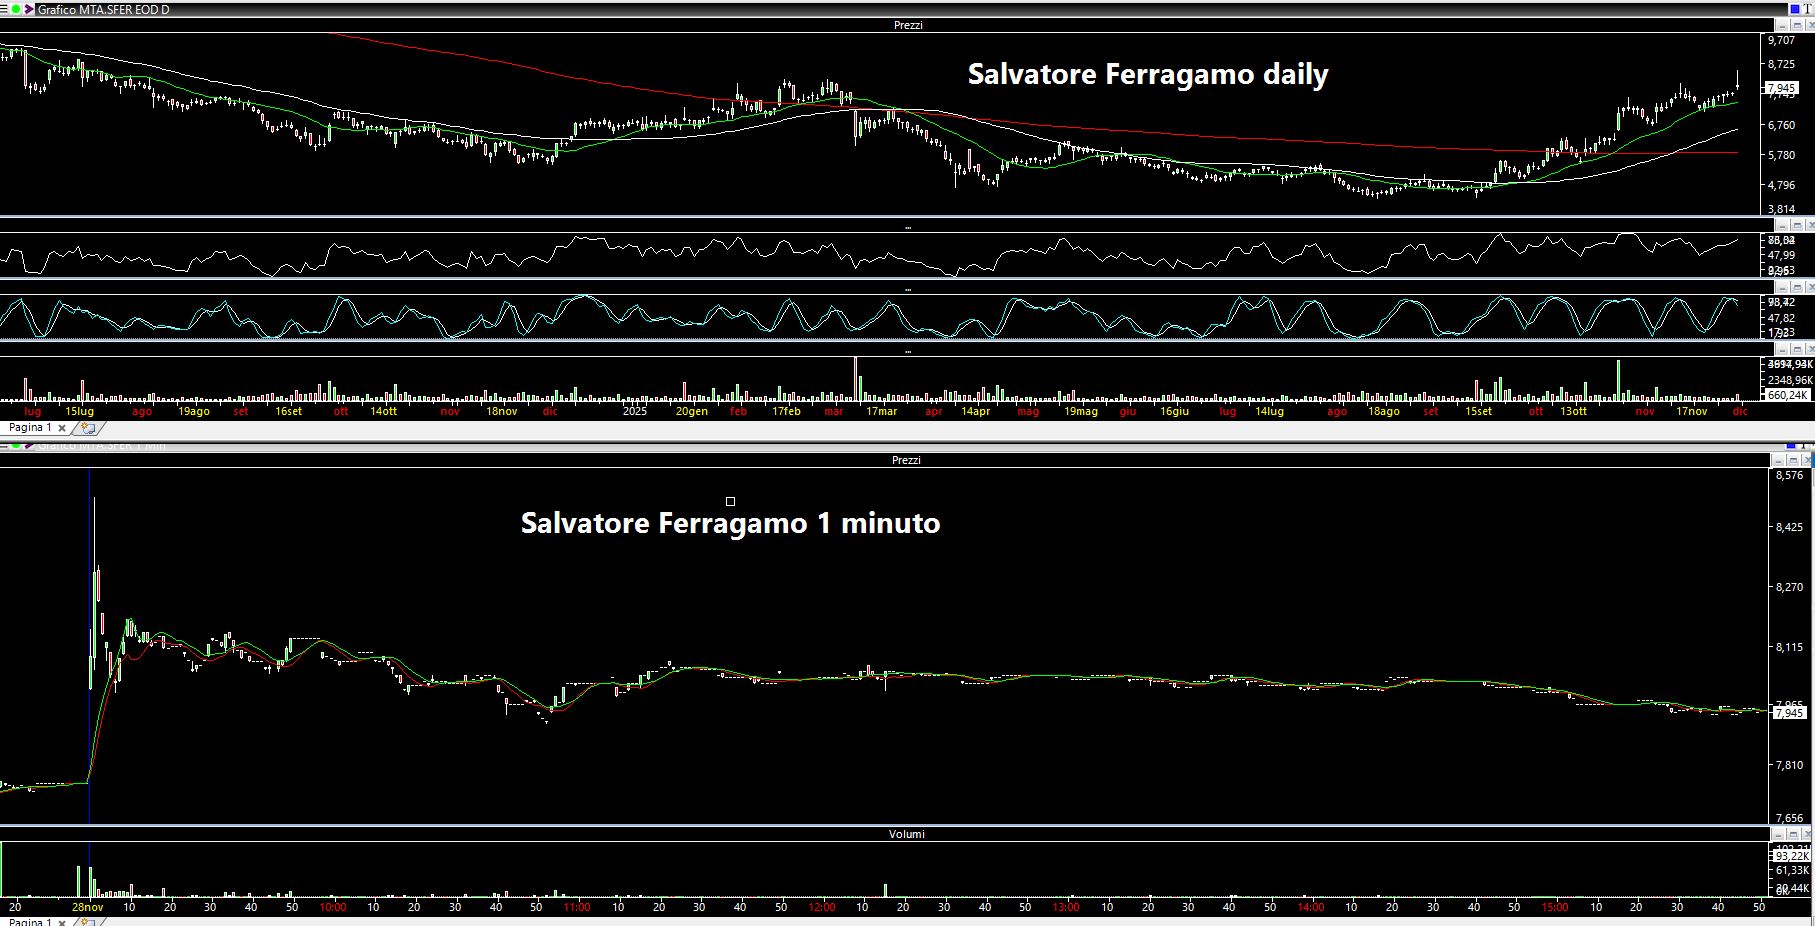The width and height of the screenshot is (1815, 926).
Task: Click the 15lug label on the daily time axis
Action: (x=79, y=411)
